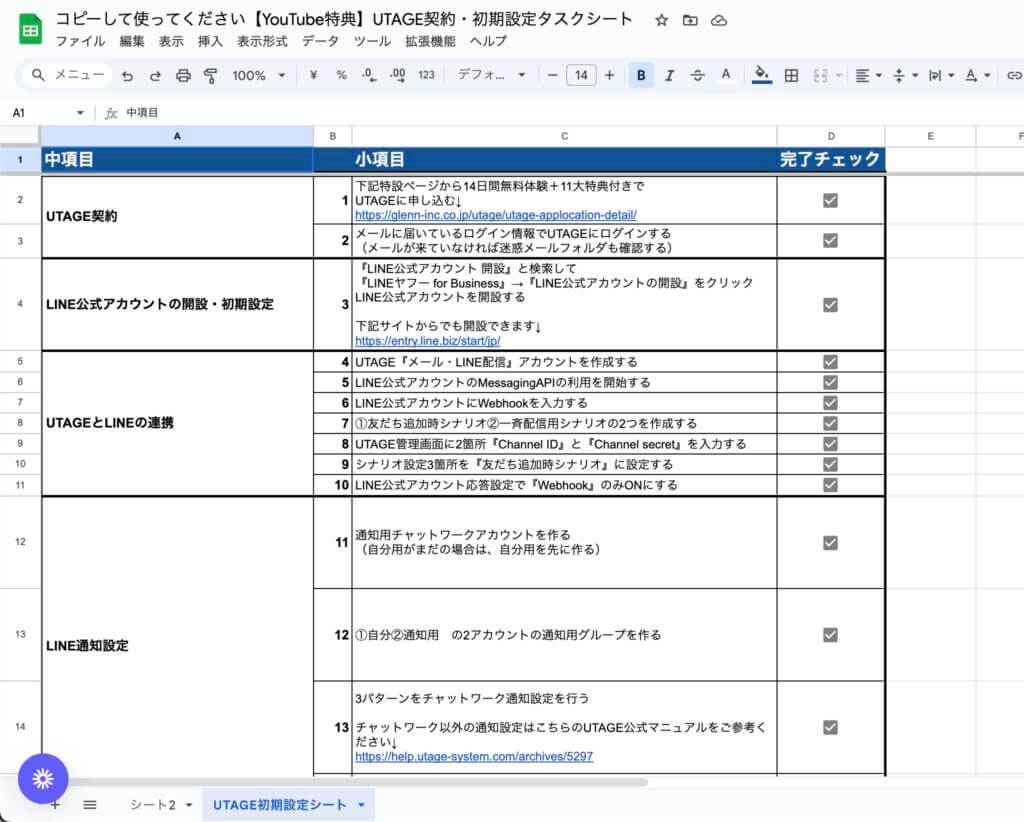Viewport: 1024px width, 822px height.
Task: Toggle bold formatting
Action: [x=641, y=75]
